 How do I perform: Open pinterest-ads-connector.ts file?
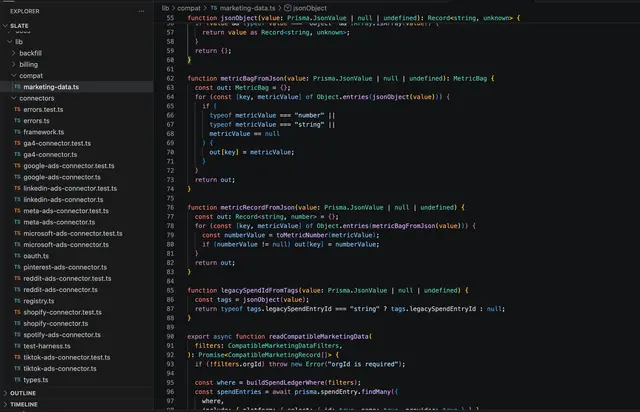coord(65,267)
